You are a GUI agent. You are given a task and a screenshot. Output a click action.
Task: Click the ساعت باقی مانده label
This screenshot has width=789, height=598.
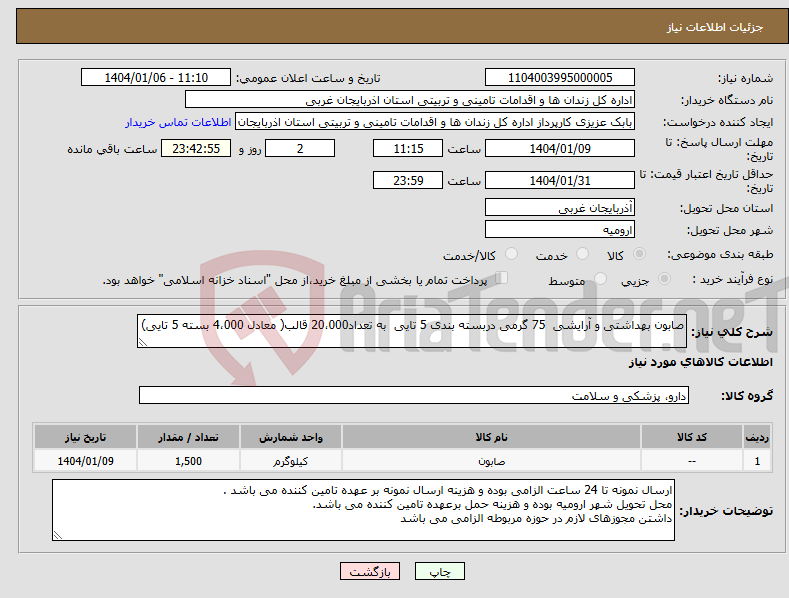112,150
